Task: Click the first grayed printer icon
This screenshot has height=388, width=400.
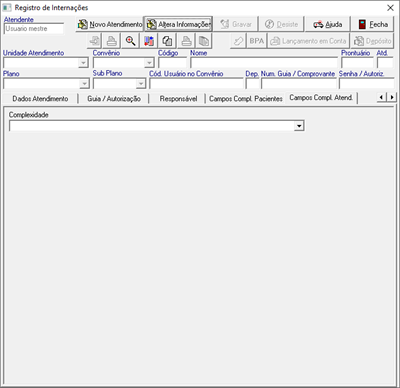Action: (112, 41)
